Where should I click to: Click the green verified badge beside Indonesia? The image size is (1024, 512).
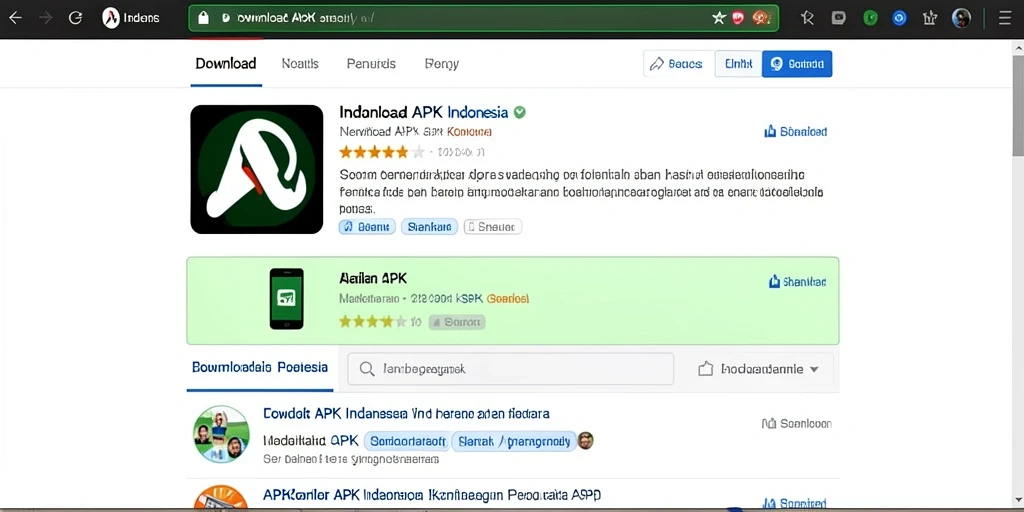click(x=520, y=112)
